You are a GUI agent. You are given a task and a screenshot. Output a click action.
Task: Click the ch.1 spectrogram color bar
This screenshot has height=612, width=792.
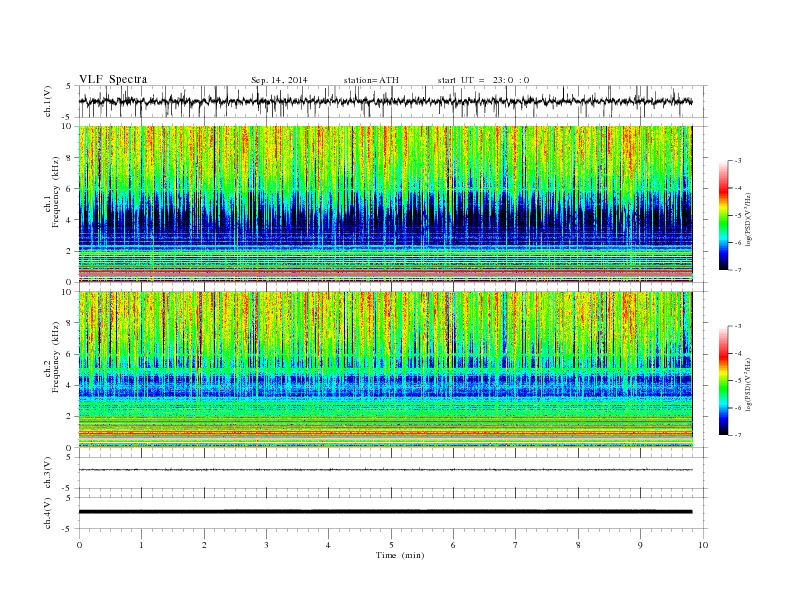[724, 216]
